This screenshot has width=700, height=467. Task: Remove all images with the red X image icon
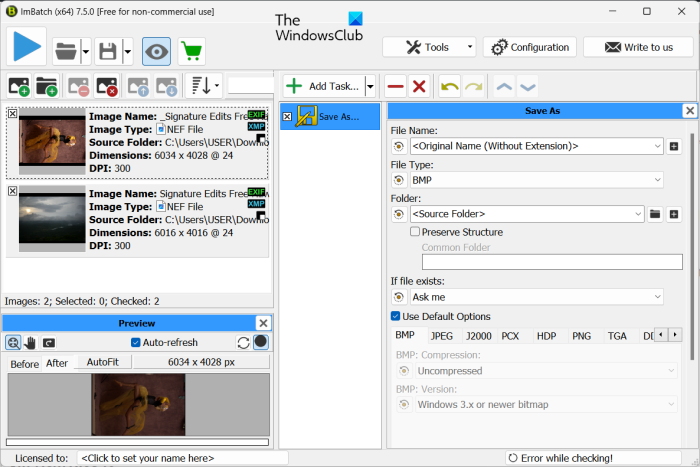coord(107,86)
